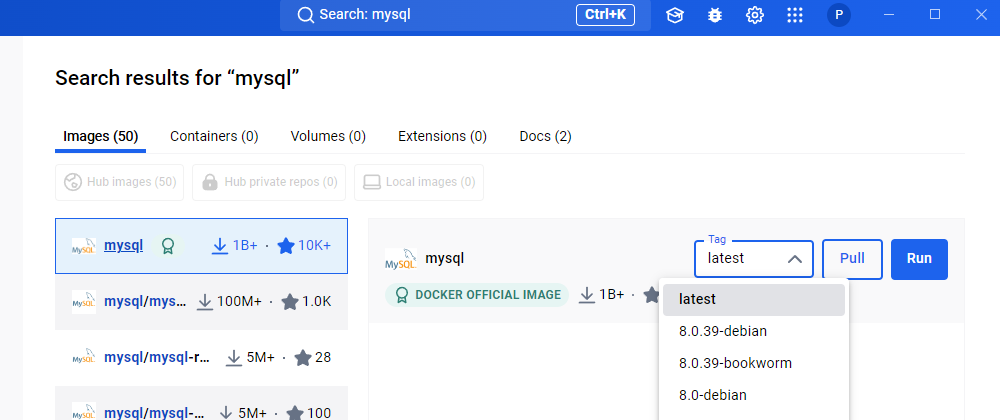Switch to the Docs (2) tab
Viewport: 1000px width, 420px height.
546,136
